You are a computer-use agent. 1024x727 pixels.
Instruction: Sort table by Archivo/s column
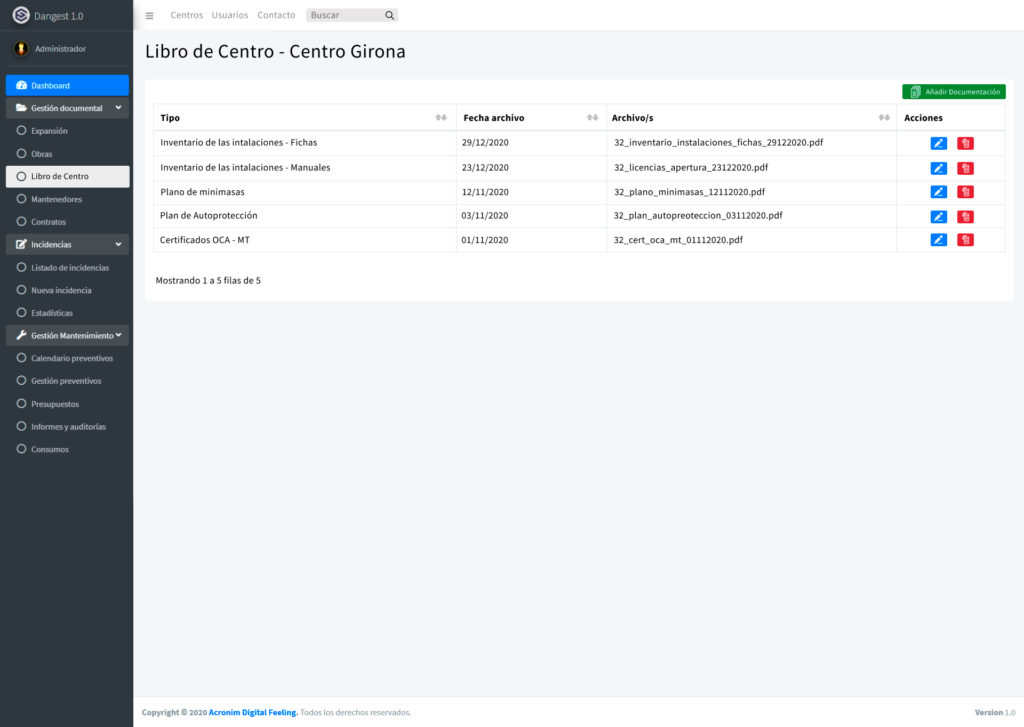884,118
